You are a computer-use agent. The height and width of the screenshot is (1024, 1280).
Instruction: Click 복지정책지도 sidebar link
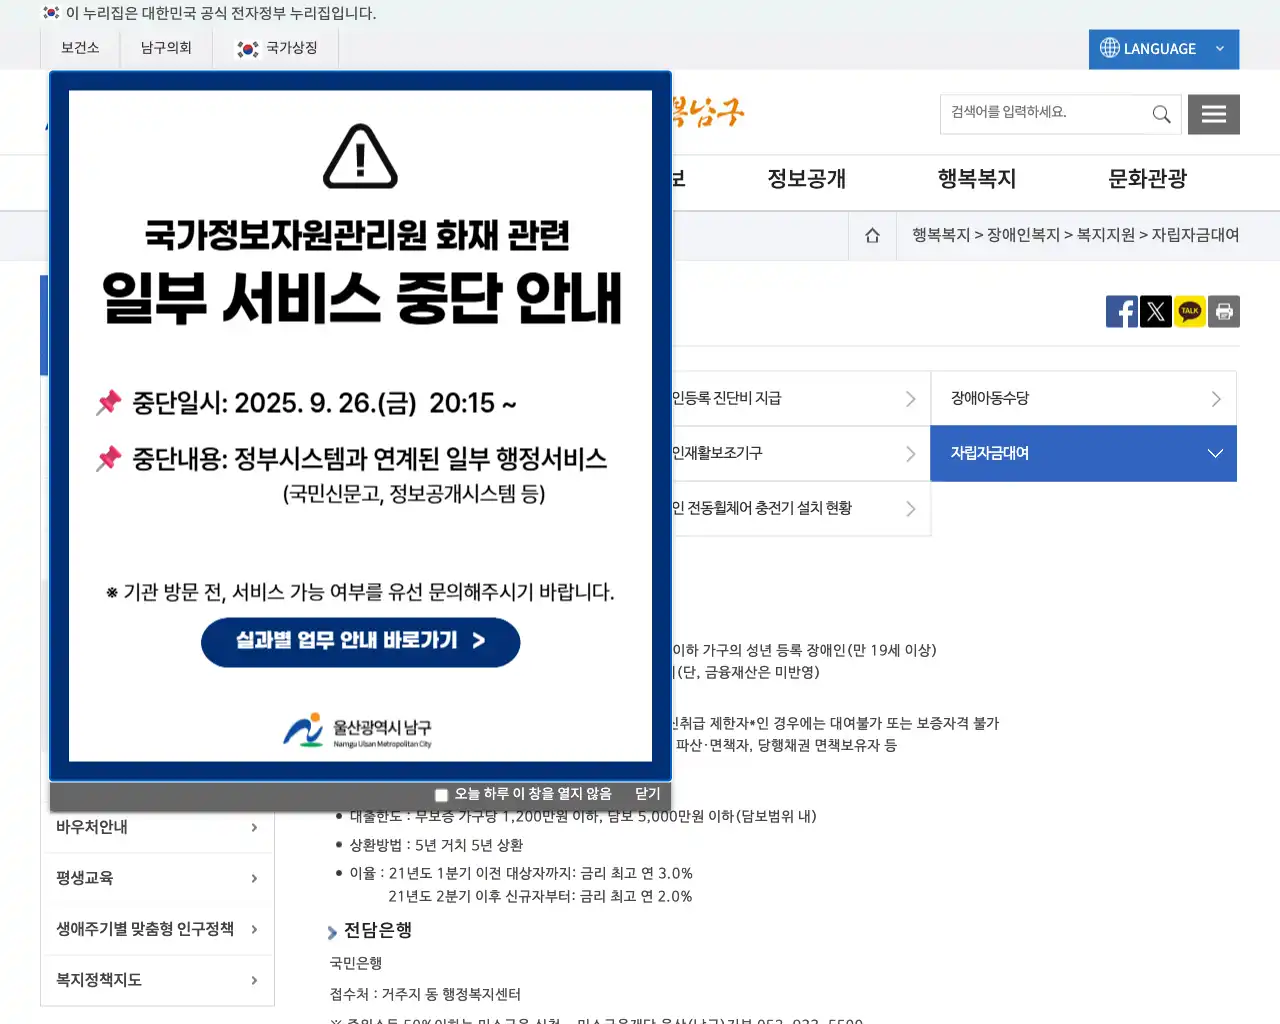[x=99, y=980]
